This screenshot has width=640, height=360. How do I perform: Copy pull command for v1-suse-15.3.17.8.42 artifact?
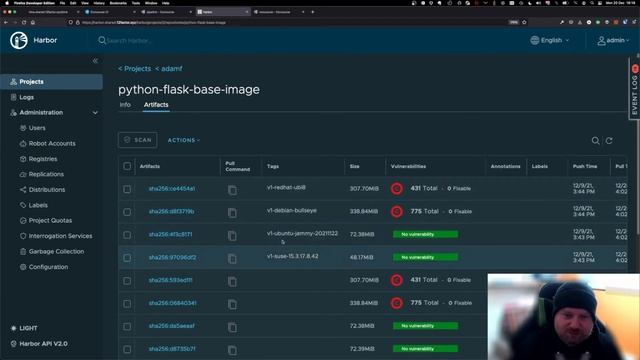coord(232,258)
